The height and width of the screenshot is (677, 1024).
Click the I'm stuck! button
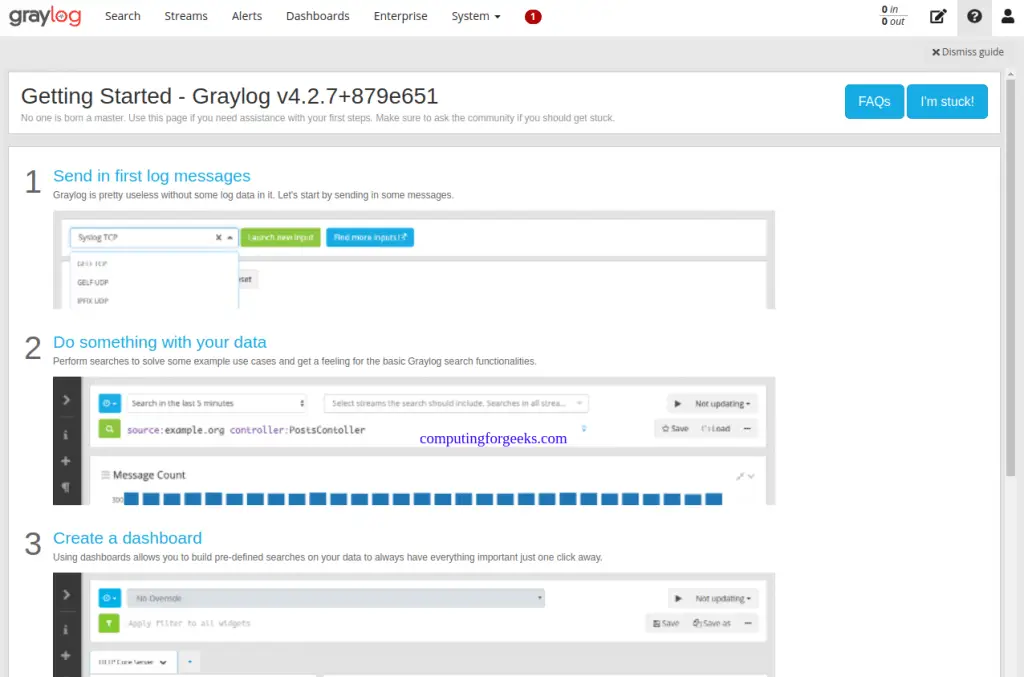pyautogui.click(x=946, y=101)
